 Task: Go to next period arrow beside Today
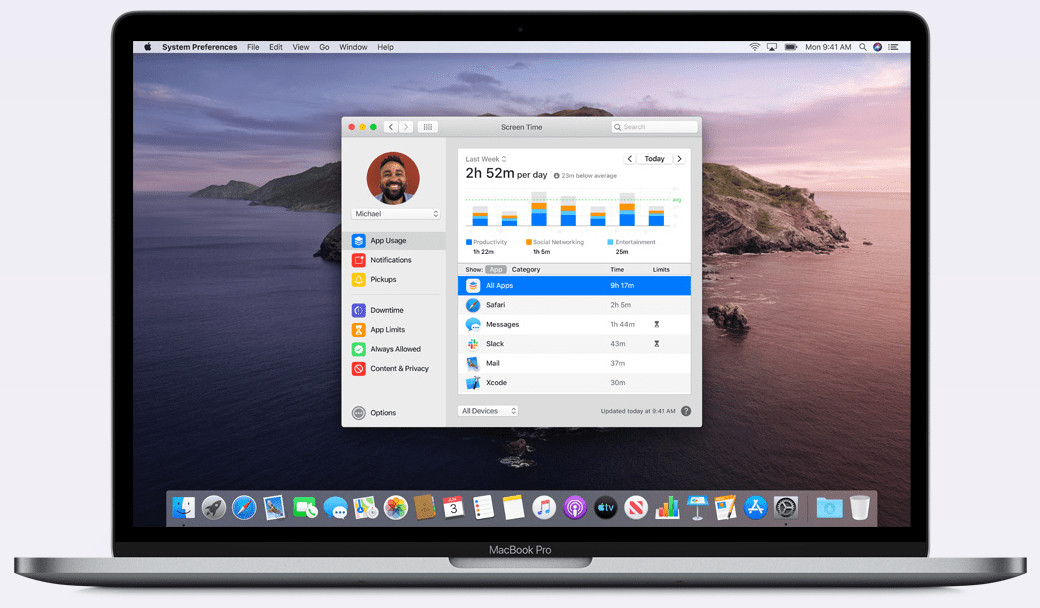pyautogui.click(x=679, y=159)
